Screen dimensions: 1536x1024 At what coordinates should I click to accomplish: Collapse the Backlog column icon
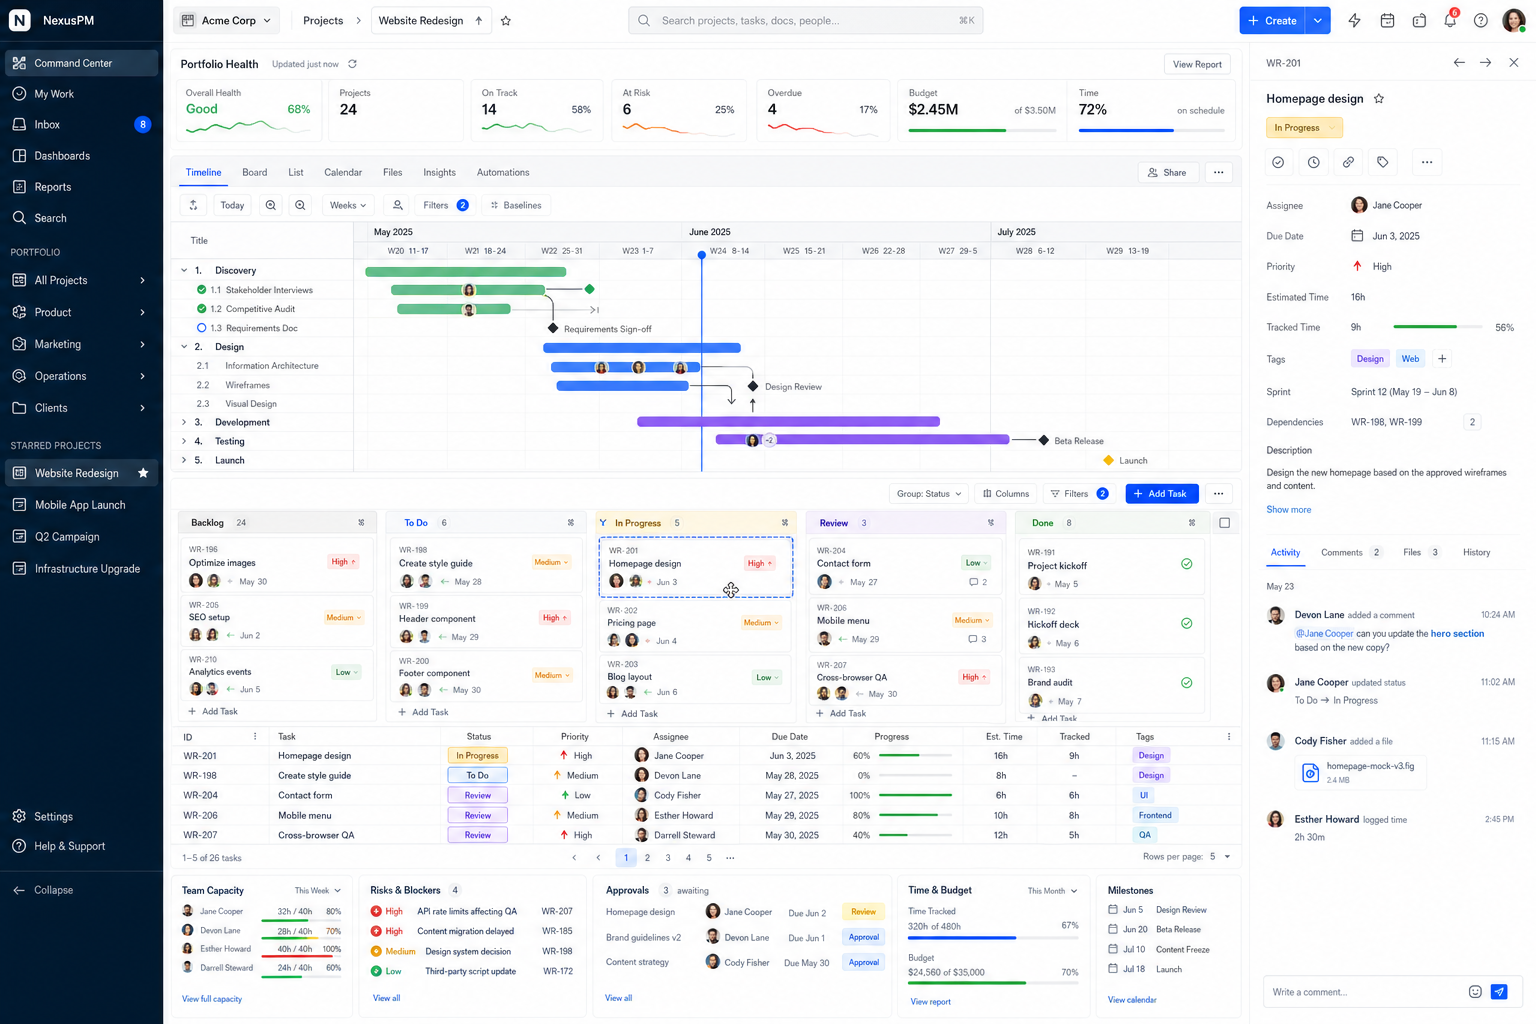(361, 523)
